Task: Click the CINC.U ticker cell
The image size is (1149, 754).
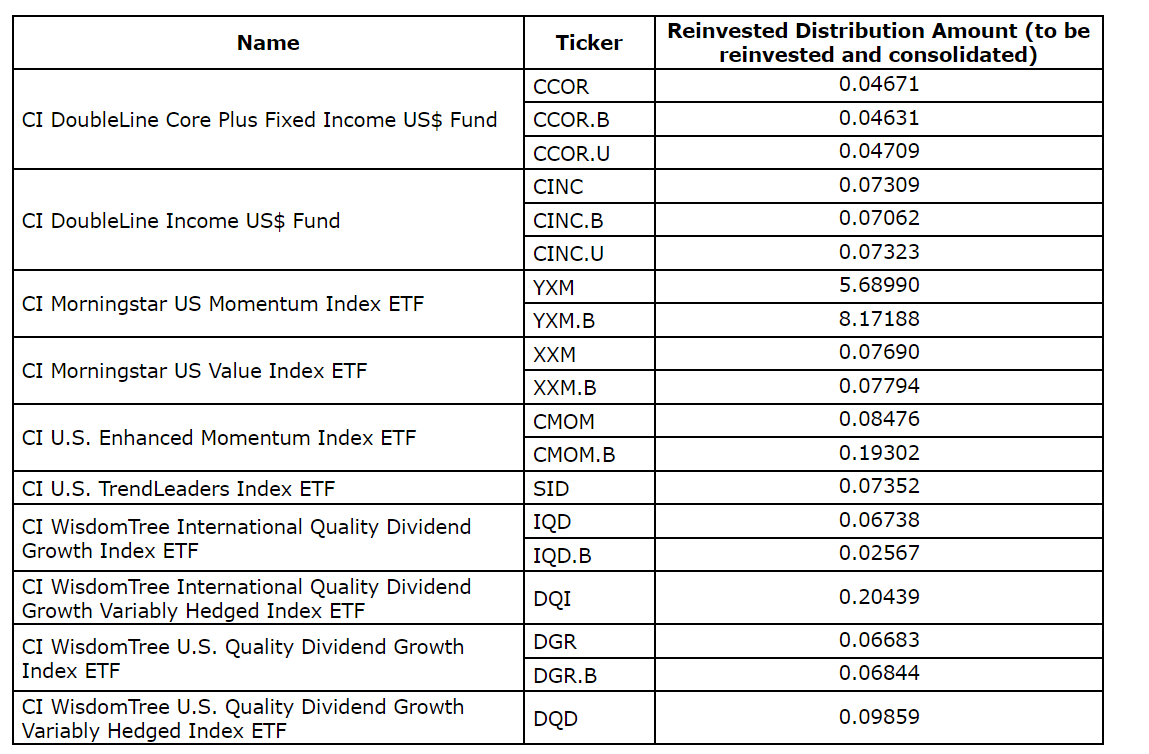Action: [x=568, y=254]
